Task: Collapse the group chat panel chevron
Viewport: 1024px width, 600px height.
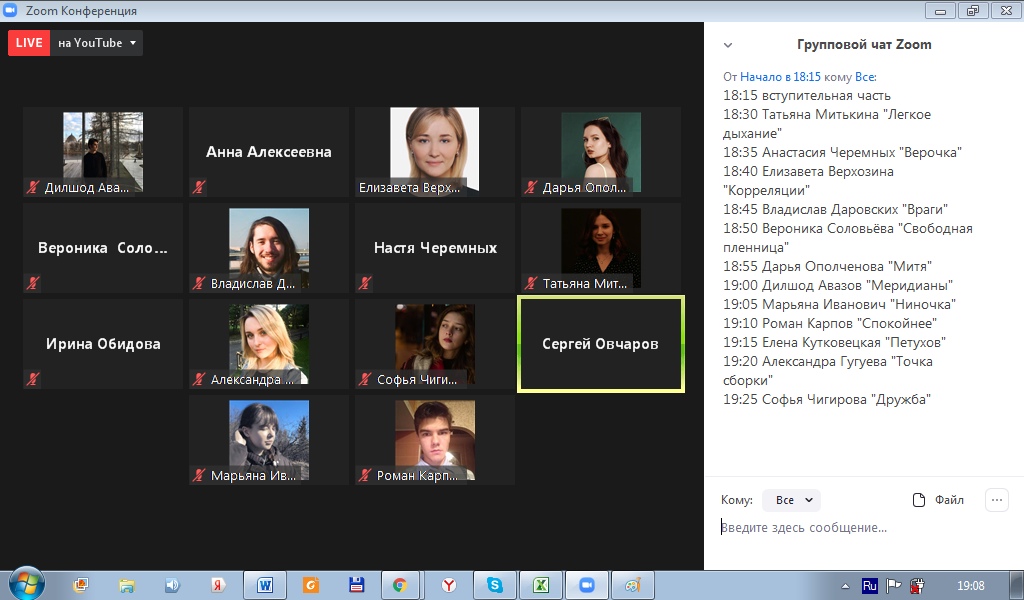Action: [728, 45]
